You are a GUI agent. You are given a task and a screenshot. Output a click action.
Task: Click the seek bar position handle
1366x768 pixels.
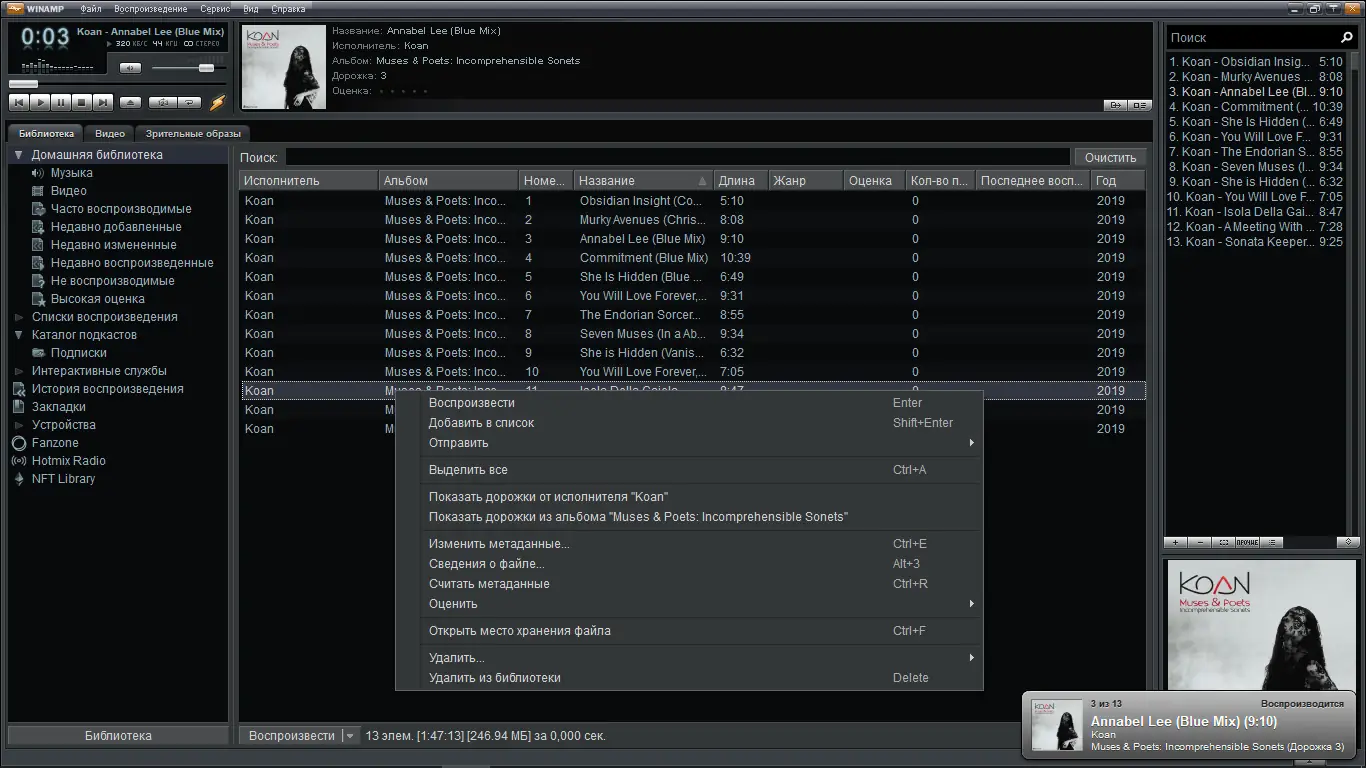[23, 84]
